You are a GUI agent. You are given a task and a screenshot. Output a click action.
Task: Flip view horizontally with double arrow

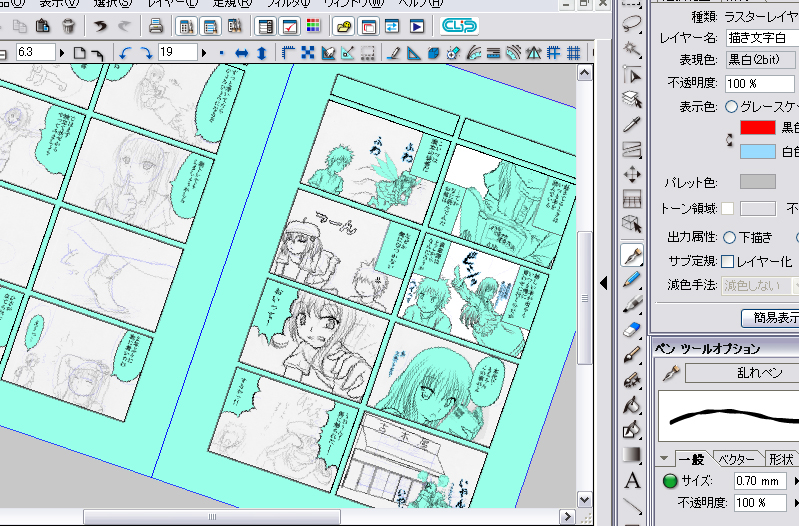click(241, 52)
